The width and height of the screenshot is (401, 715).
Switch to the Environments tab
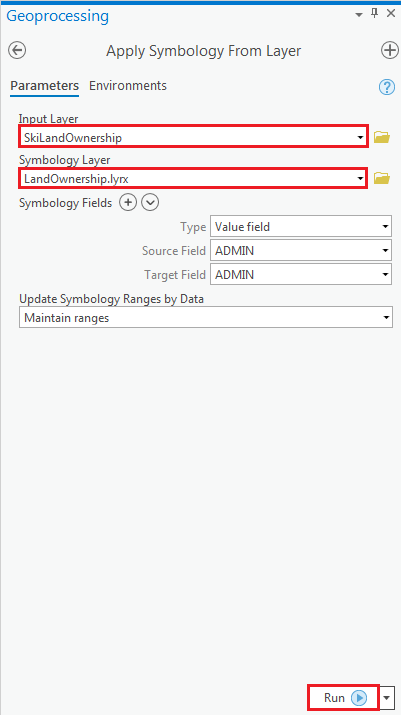(128, 86)
